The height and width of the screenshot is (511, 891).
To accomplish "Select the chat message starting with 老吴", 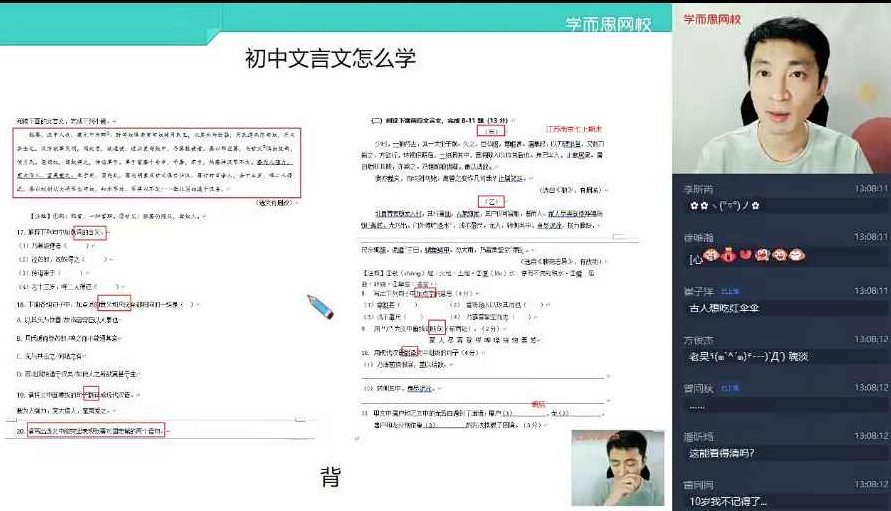I will coord(748,356).
